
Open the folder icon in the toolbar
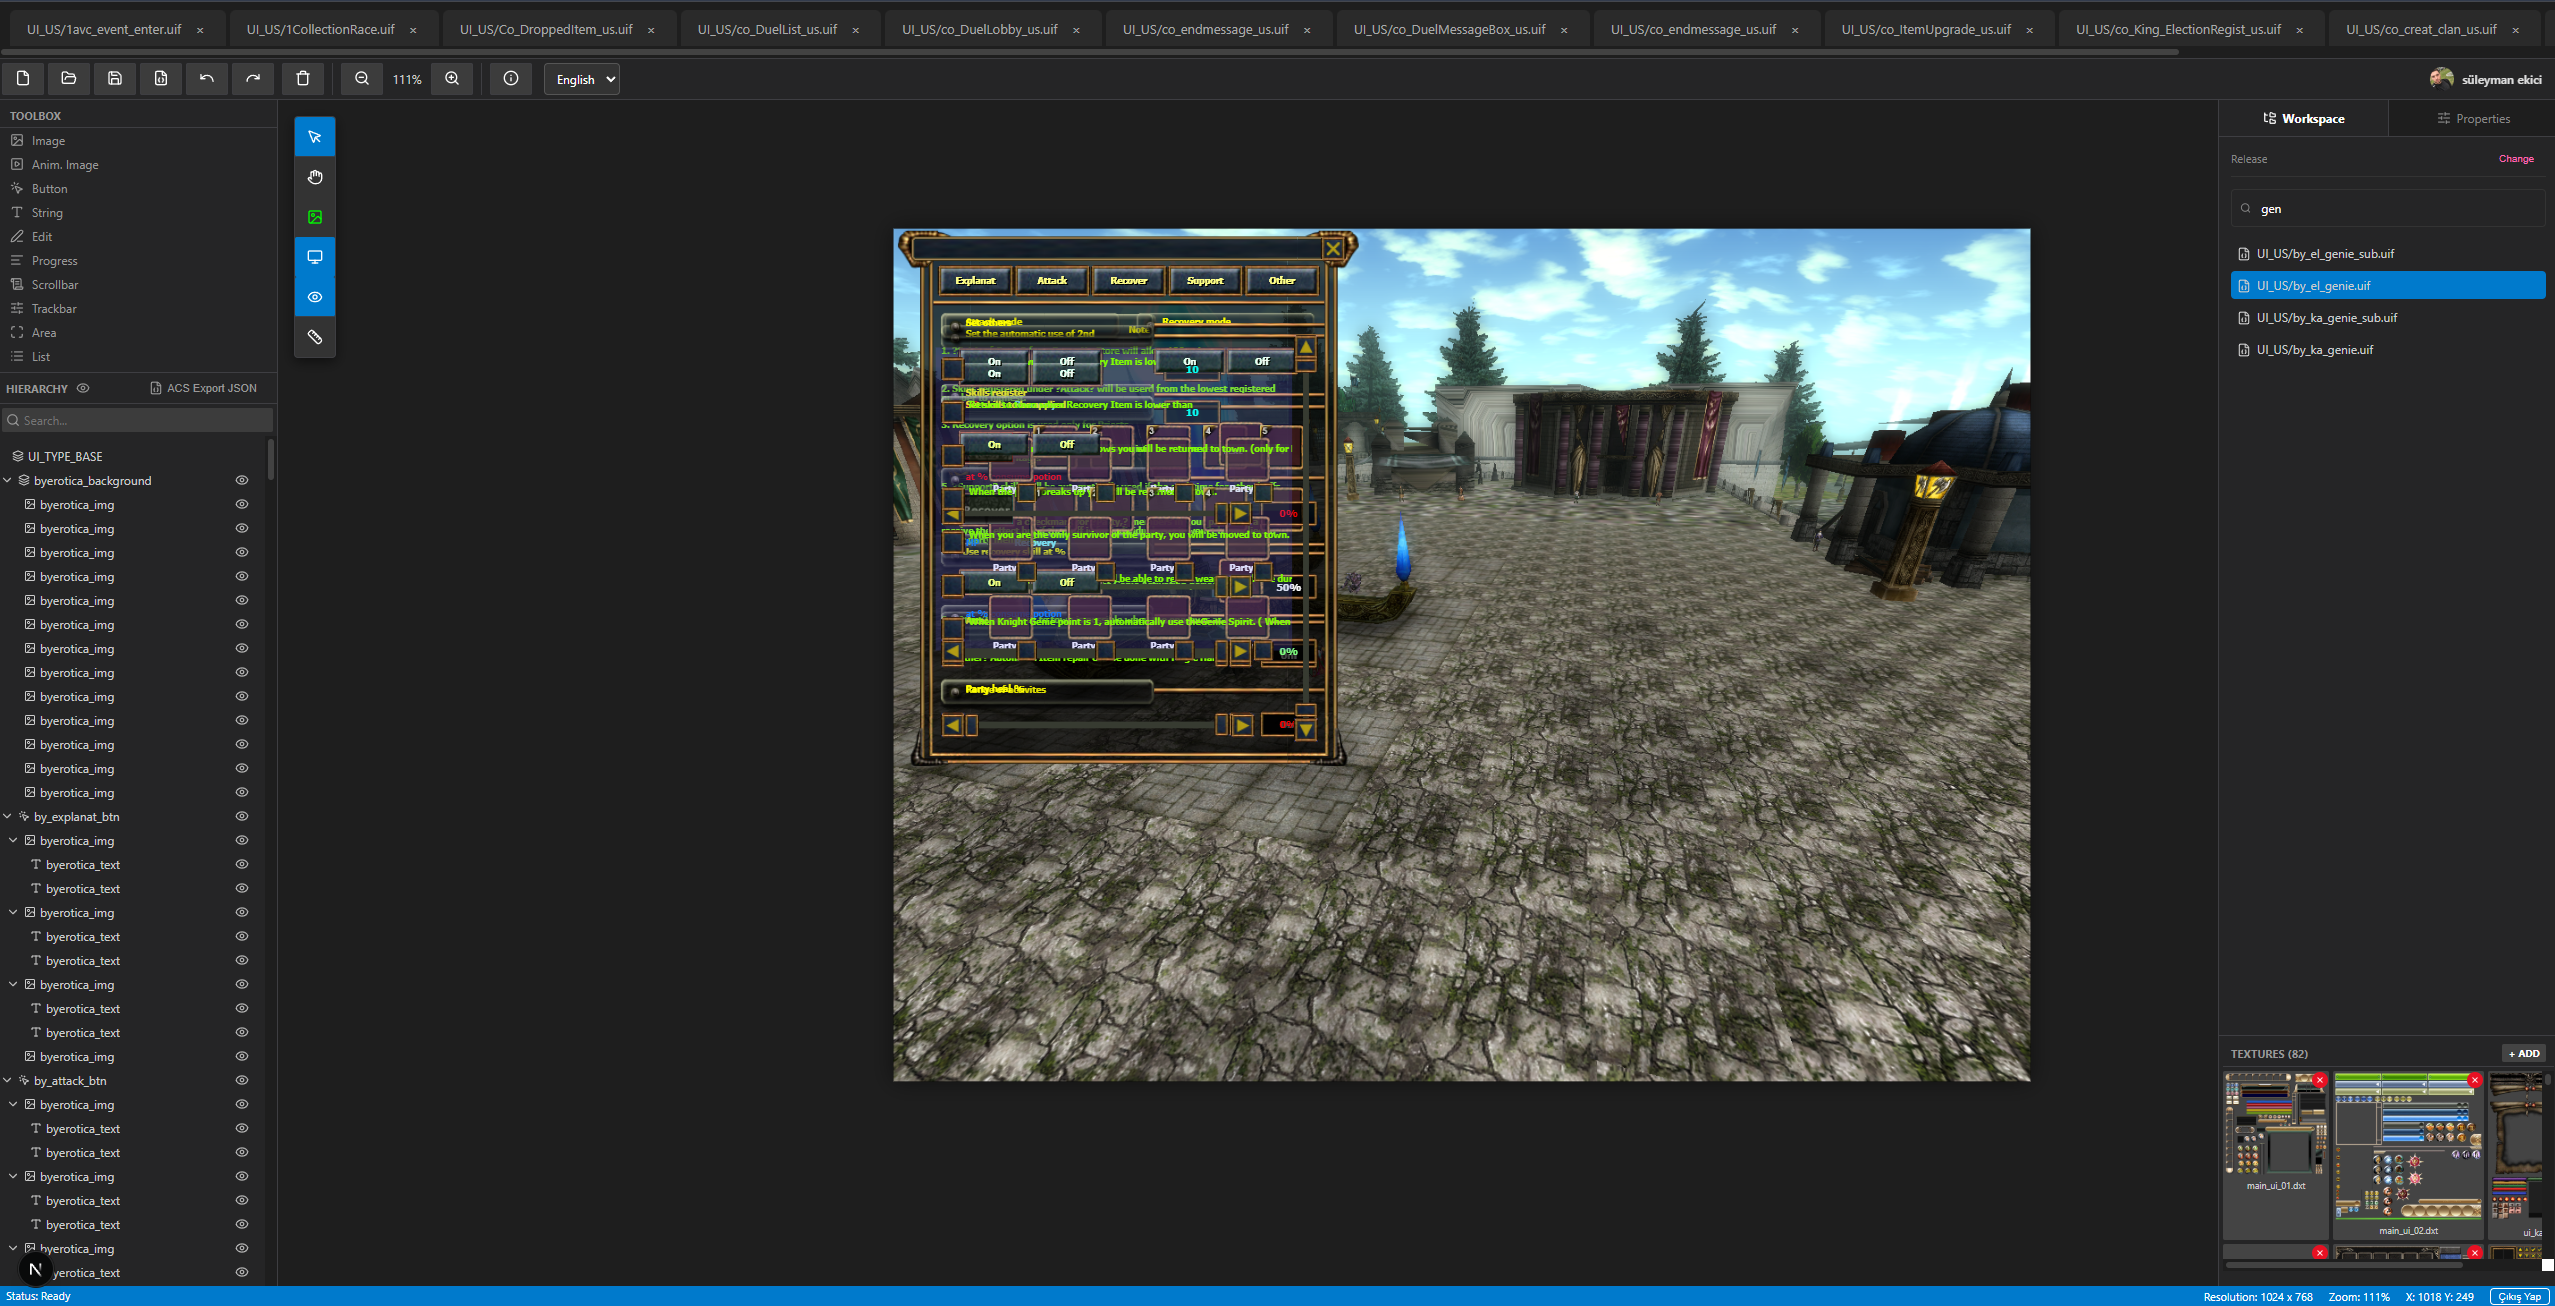pos(69,78)
